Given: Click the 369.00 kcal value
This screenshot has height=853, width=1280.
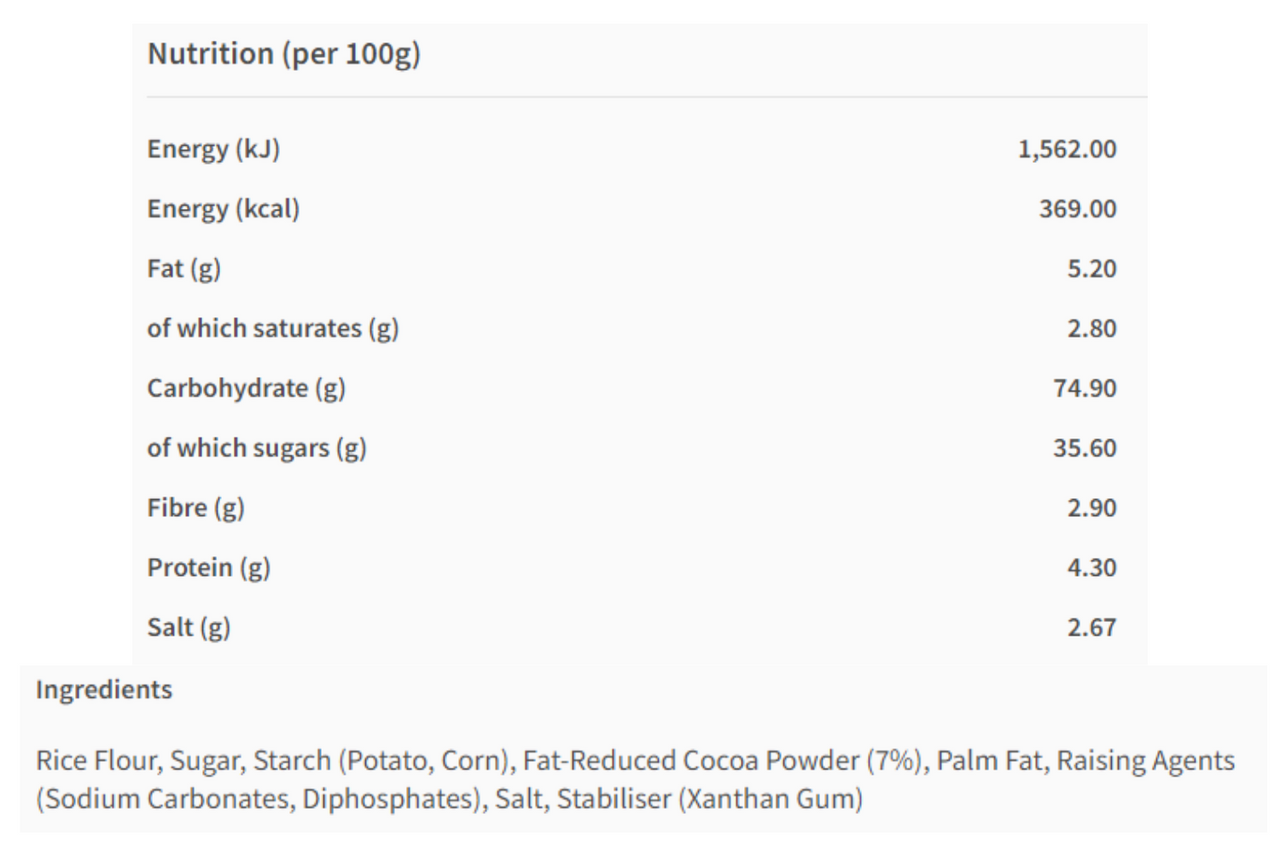Looking at the screenshot, I should [1079, 209].
